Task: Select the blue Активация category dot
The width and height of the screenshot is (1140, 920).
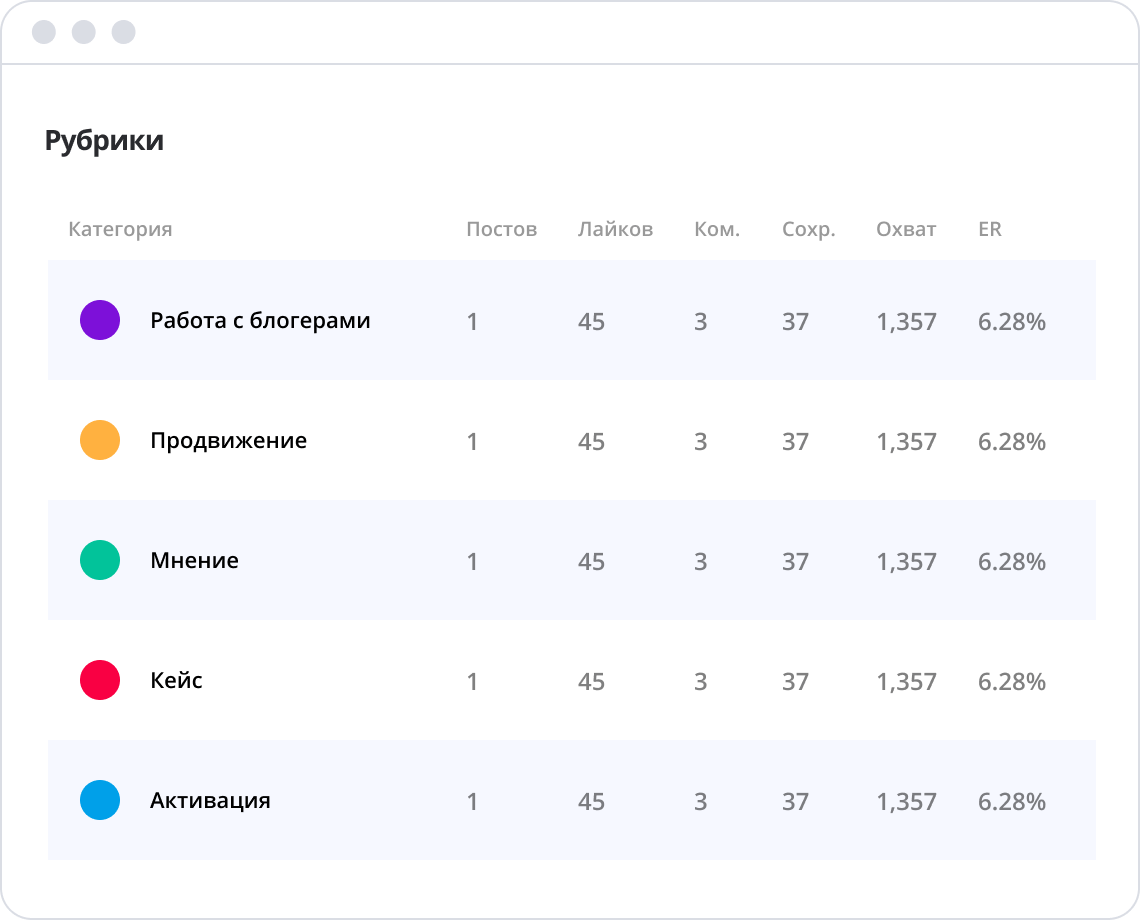Action: coord(100,800)
